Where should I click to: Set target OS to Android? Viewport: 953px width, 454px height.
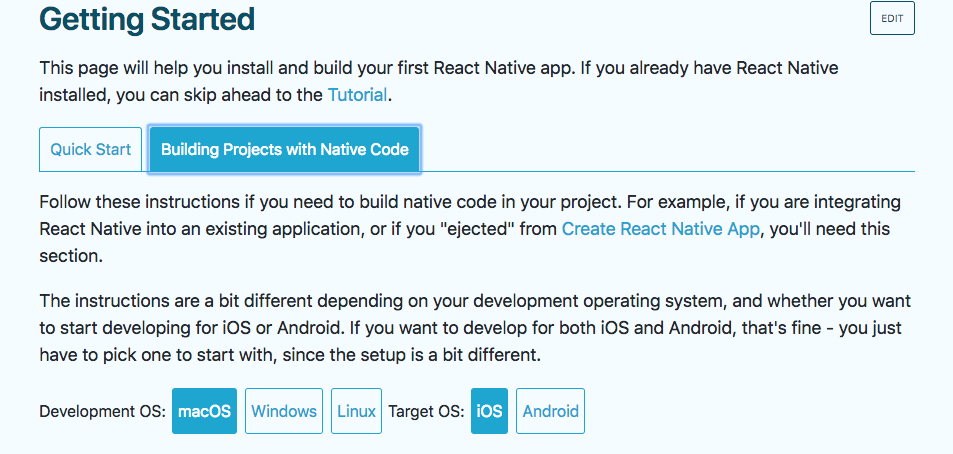point(551,411)
